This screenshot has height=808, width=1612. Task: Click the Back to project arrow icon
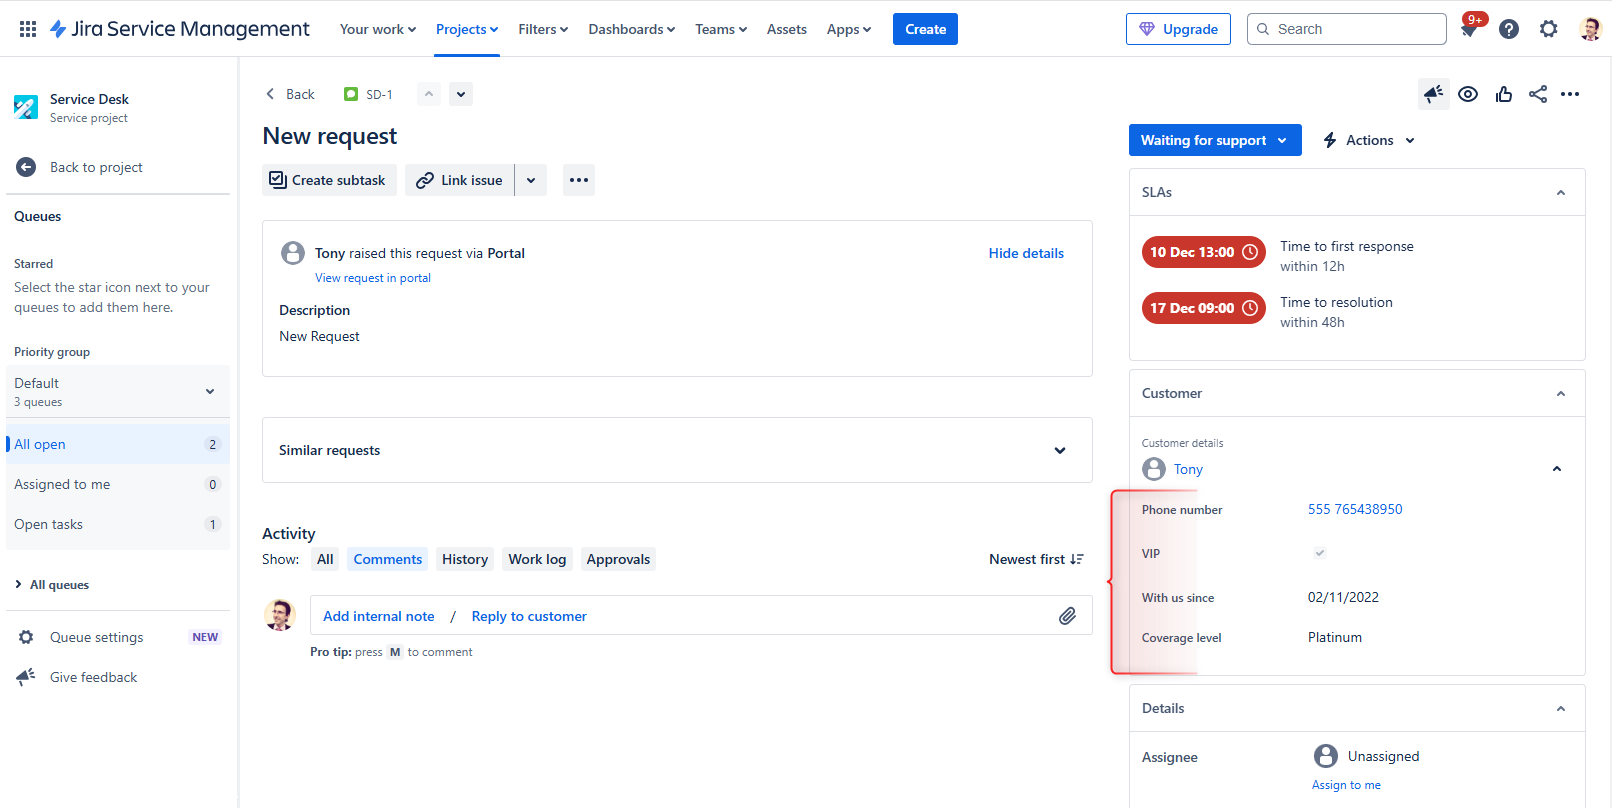pos(26,167)
